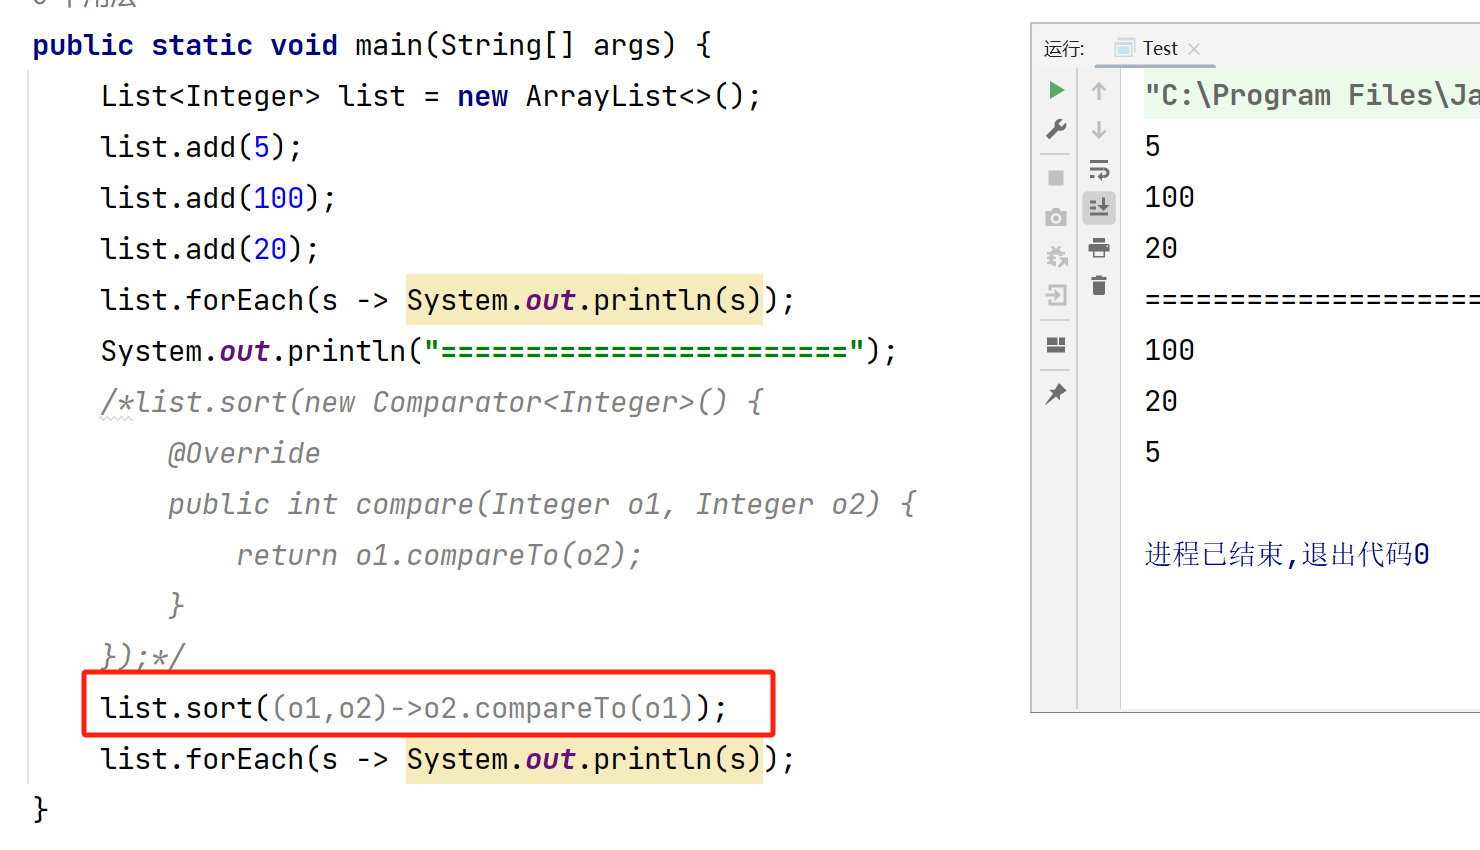This screenshot has height=850, width=1480.
Task: Click the List<Integer> list declaration line
Action: pos(431,97)
